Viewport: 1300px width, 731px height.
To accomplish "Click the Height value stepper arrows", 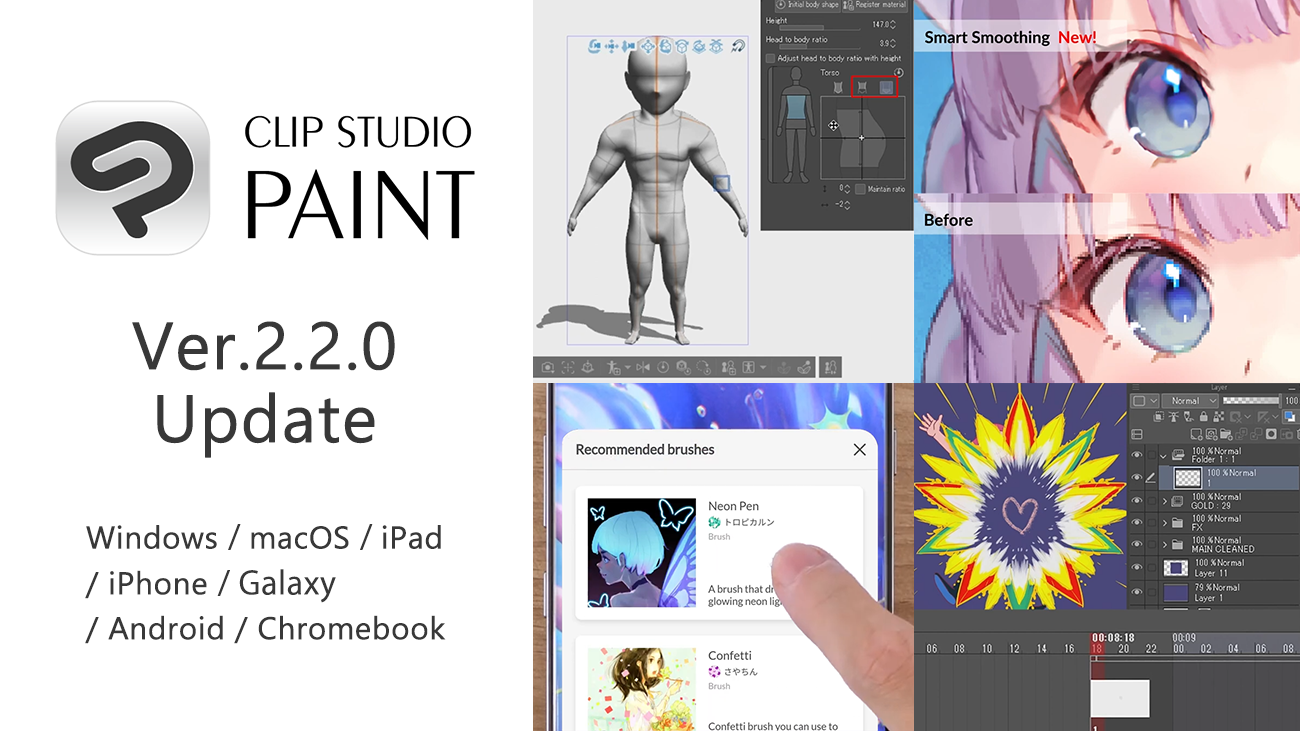I will click(893, 24).
